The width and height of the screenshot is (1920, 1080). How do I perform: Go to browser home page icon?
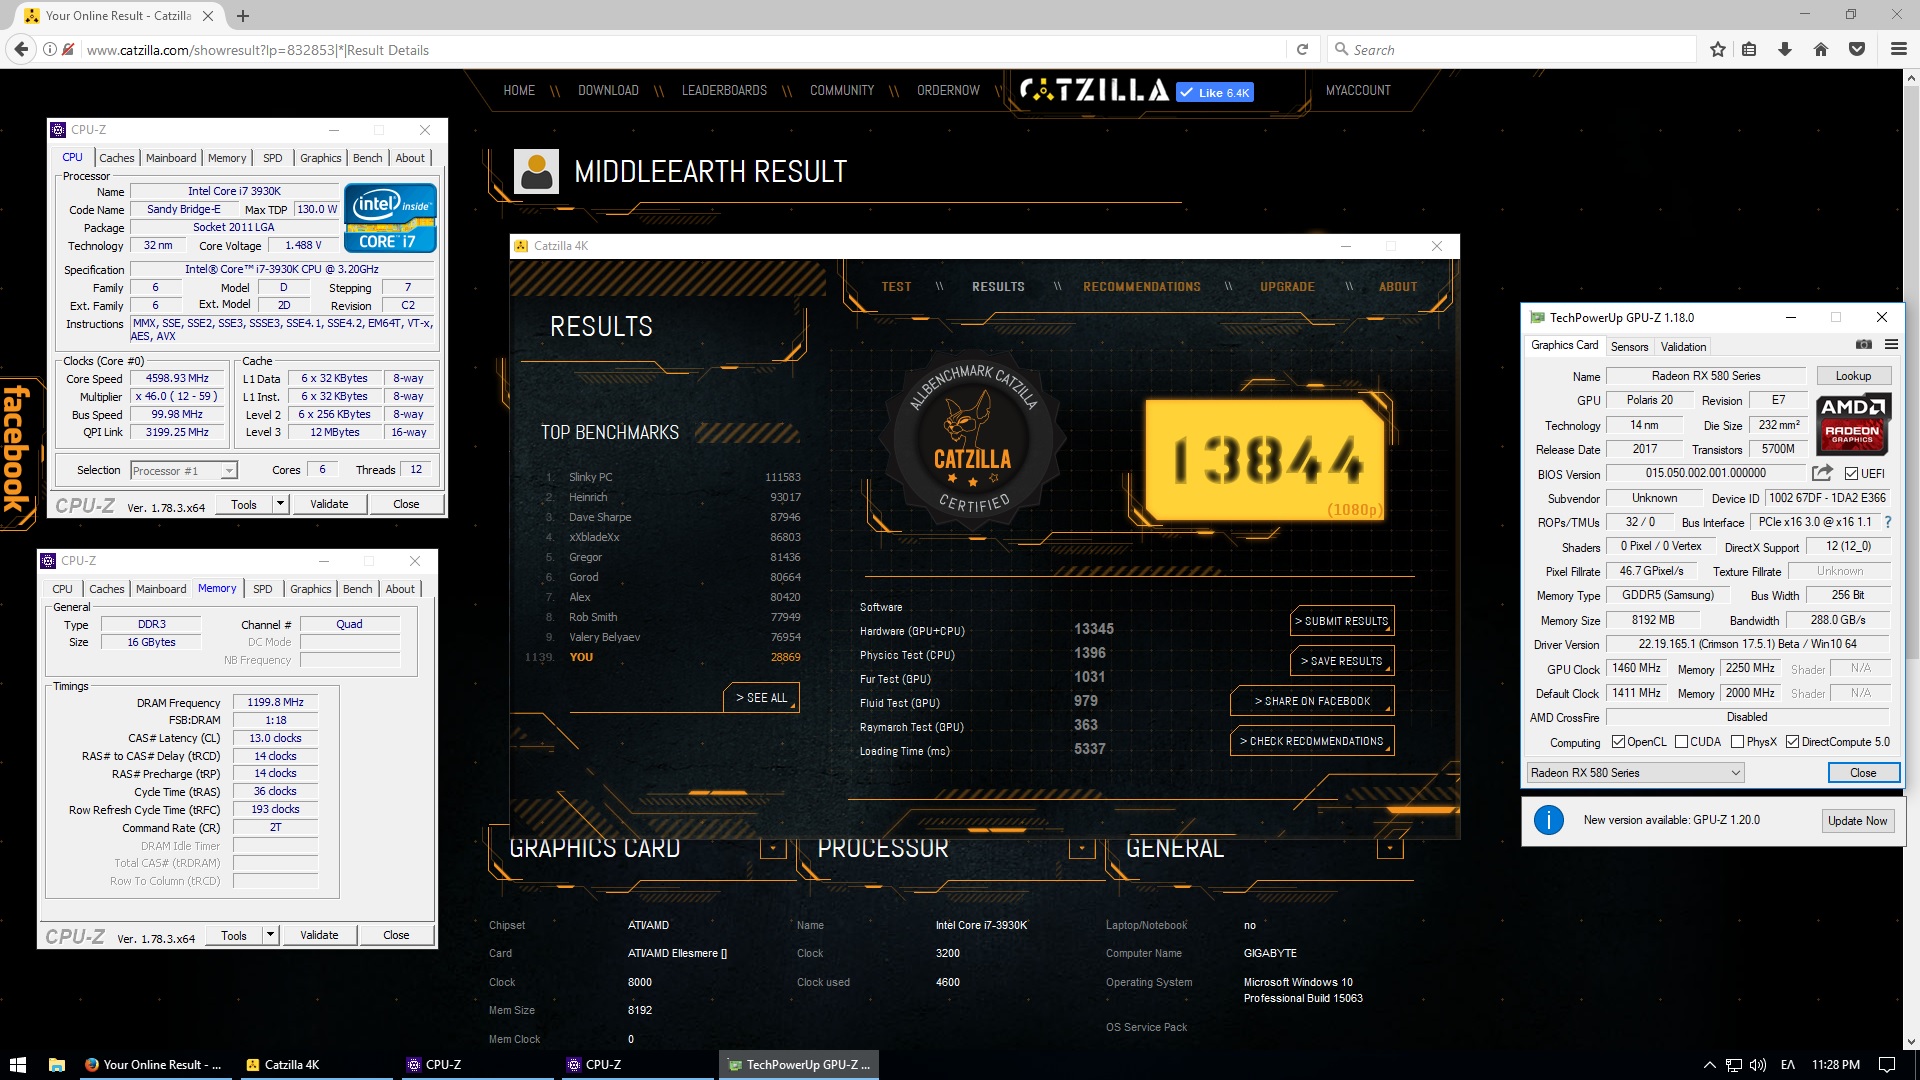[x=1821, y=49]
